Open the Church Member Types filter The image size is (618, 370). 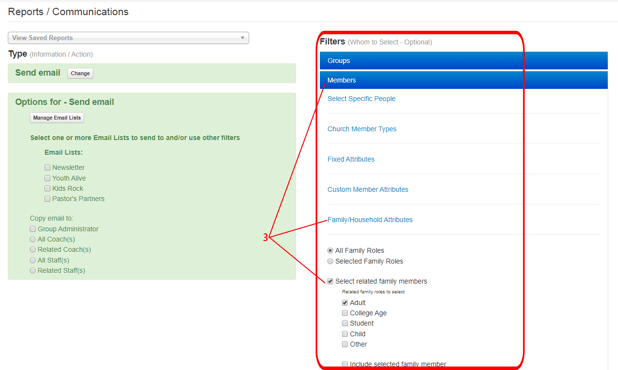click(362, 129)
